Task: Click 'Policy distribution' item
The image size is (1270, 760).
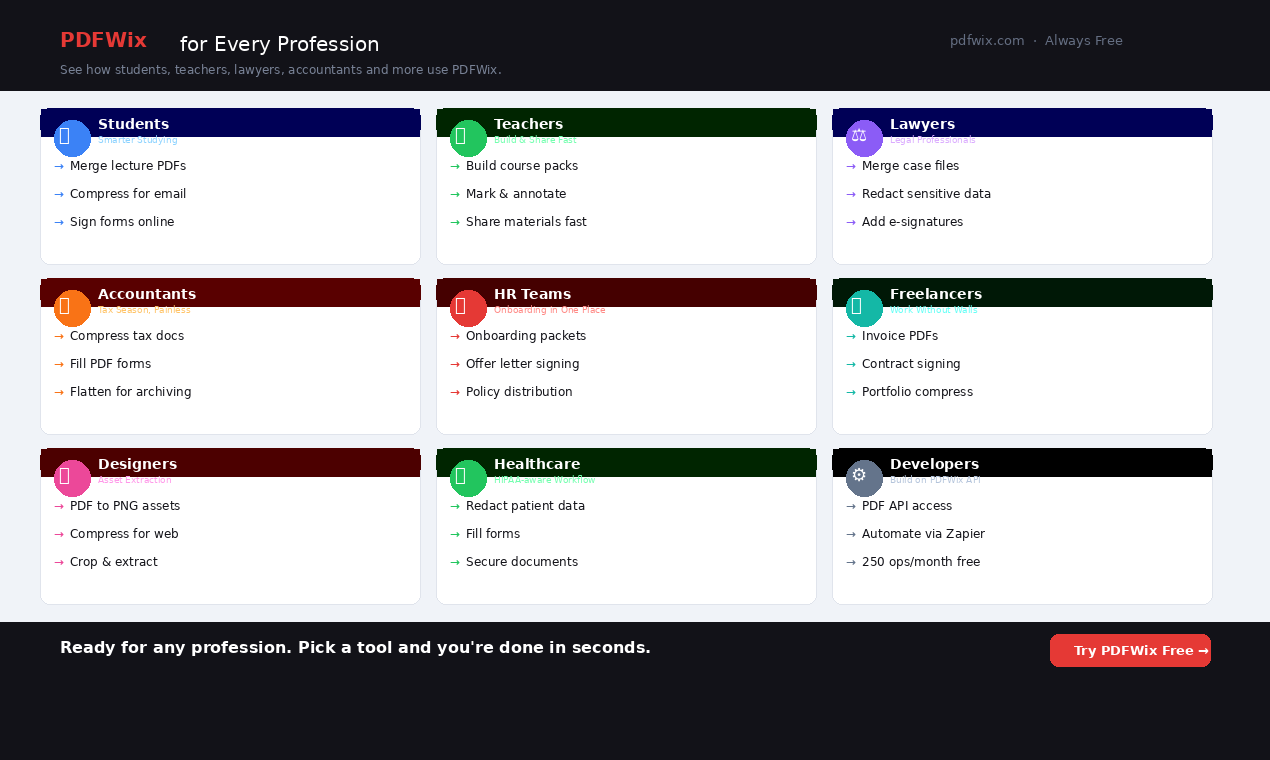Action: 519,392
